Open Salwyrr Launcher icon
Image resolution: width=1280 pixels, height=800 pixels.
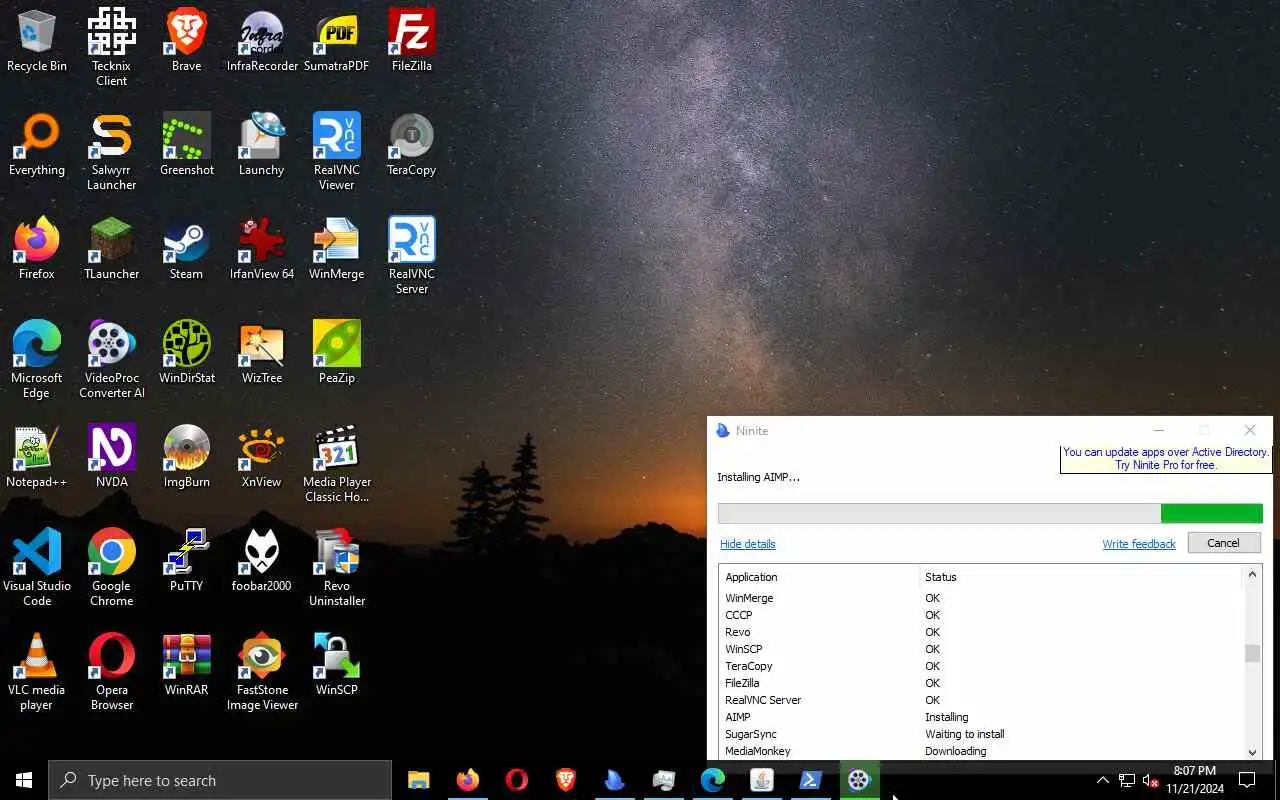click(x=111, y=152)
